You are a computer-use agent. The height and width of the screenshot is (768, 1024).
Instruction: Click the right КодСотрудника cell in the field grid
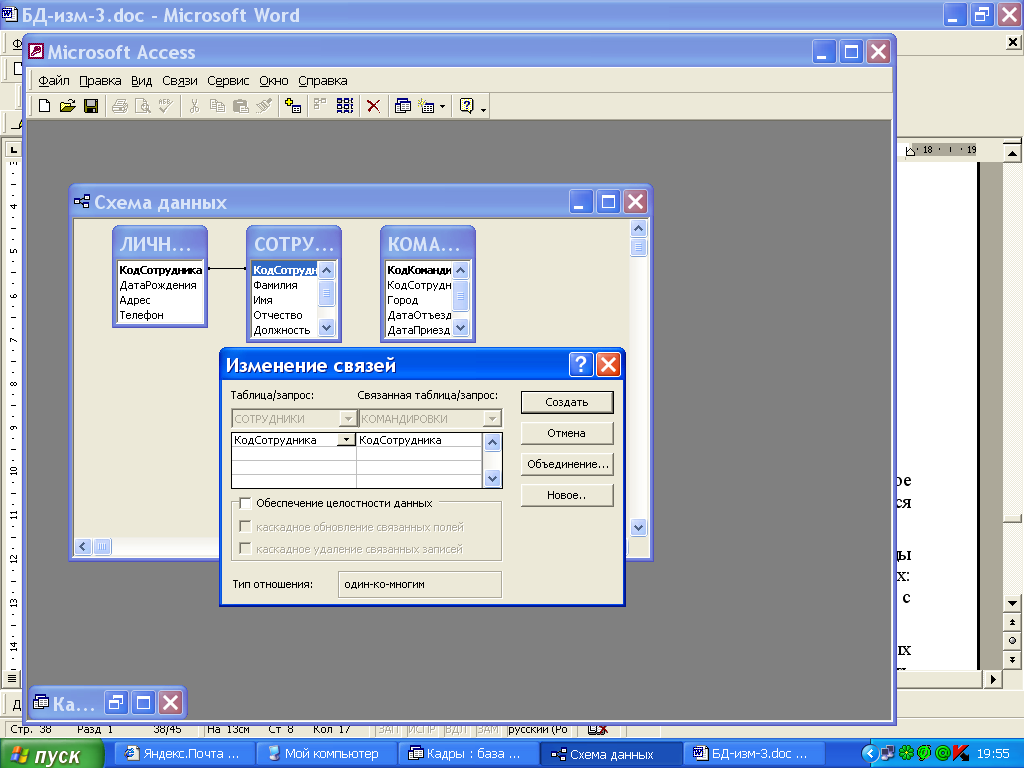[x=419, y=440]
